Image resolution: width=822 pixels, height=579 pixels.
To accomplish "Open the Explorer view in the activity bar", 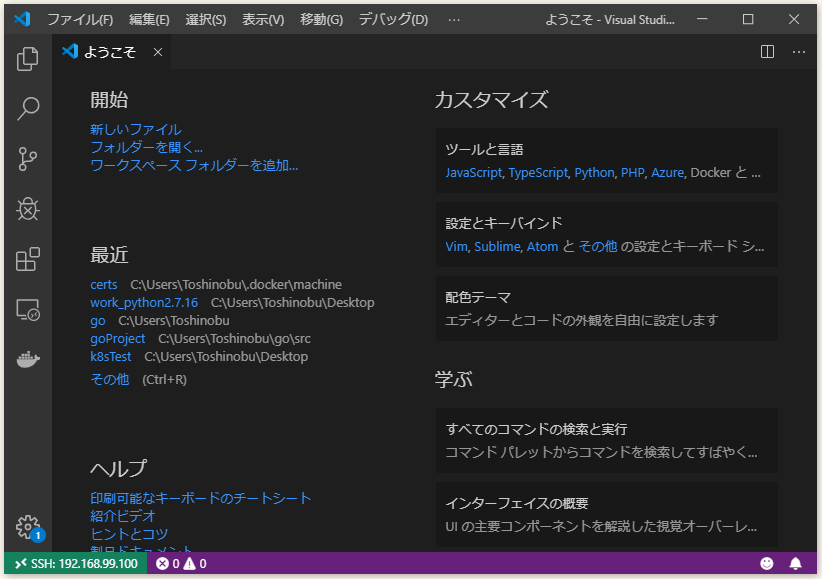I will (27, 59).
